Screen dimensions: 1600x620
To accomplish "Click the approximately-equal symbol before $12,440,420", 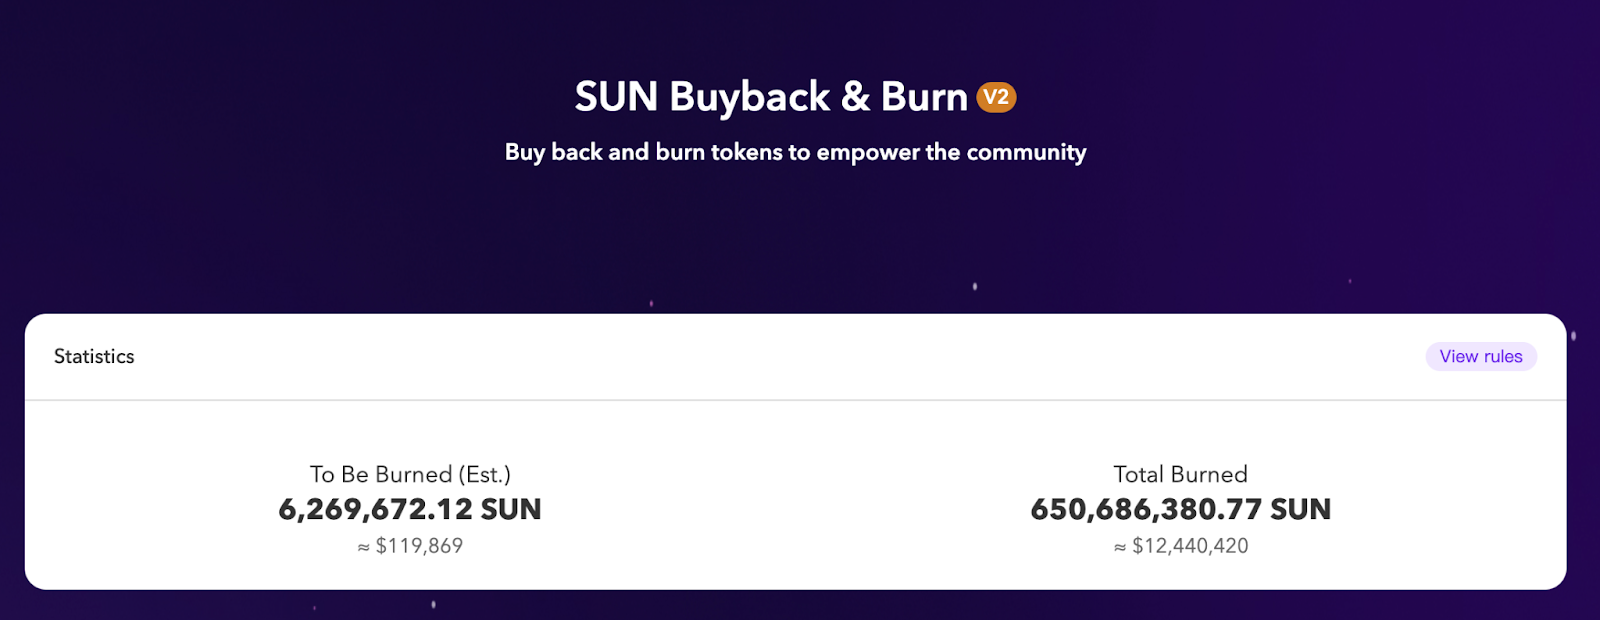I will [x=1120, y=547].
